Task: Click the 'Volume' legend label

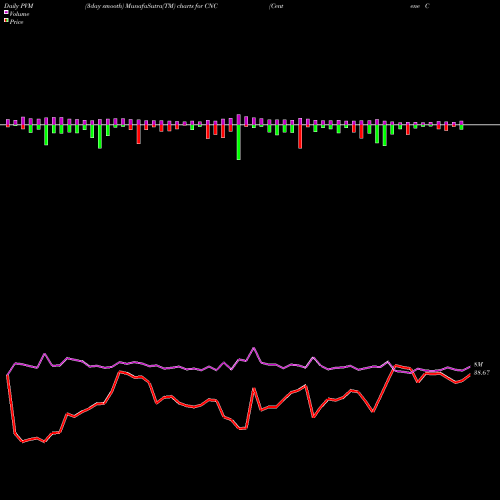Action: click(x=19, y=14)
